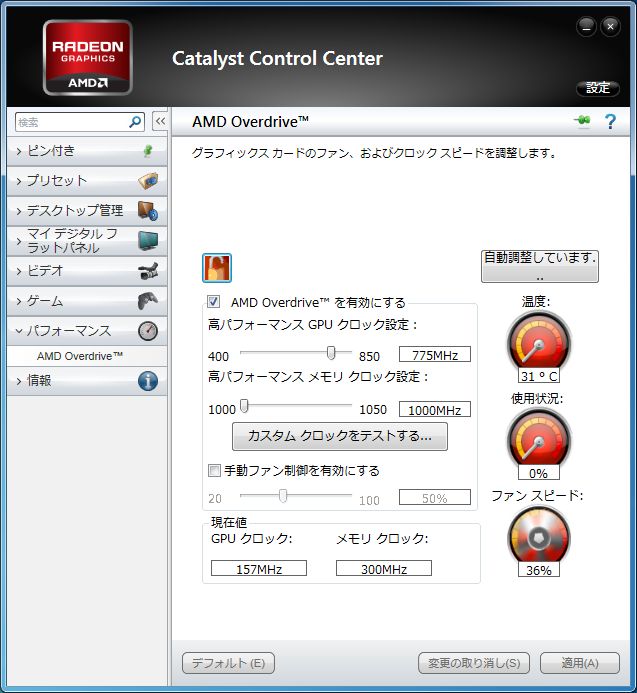Open the ゲーム menu label
Viewport: 637px width, 693px height.
pyautogui.click(x=45, y=301)
